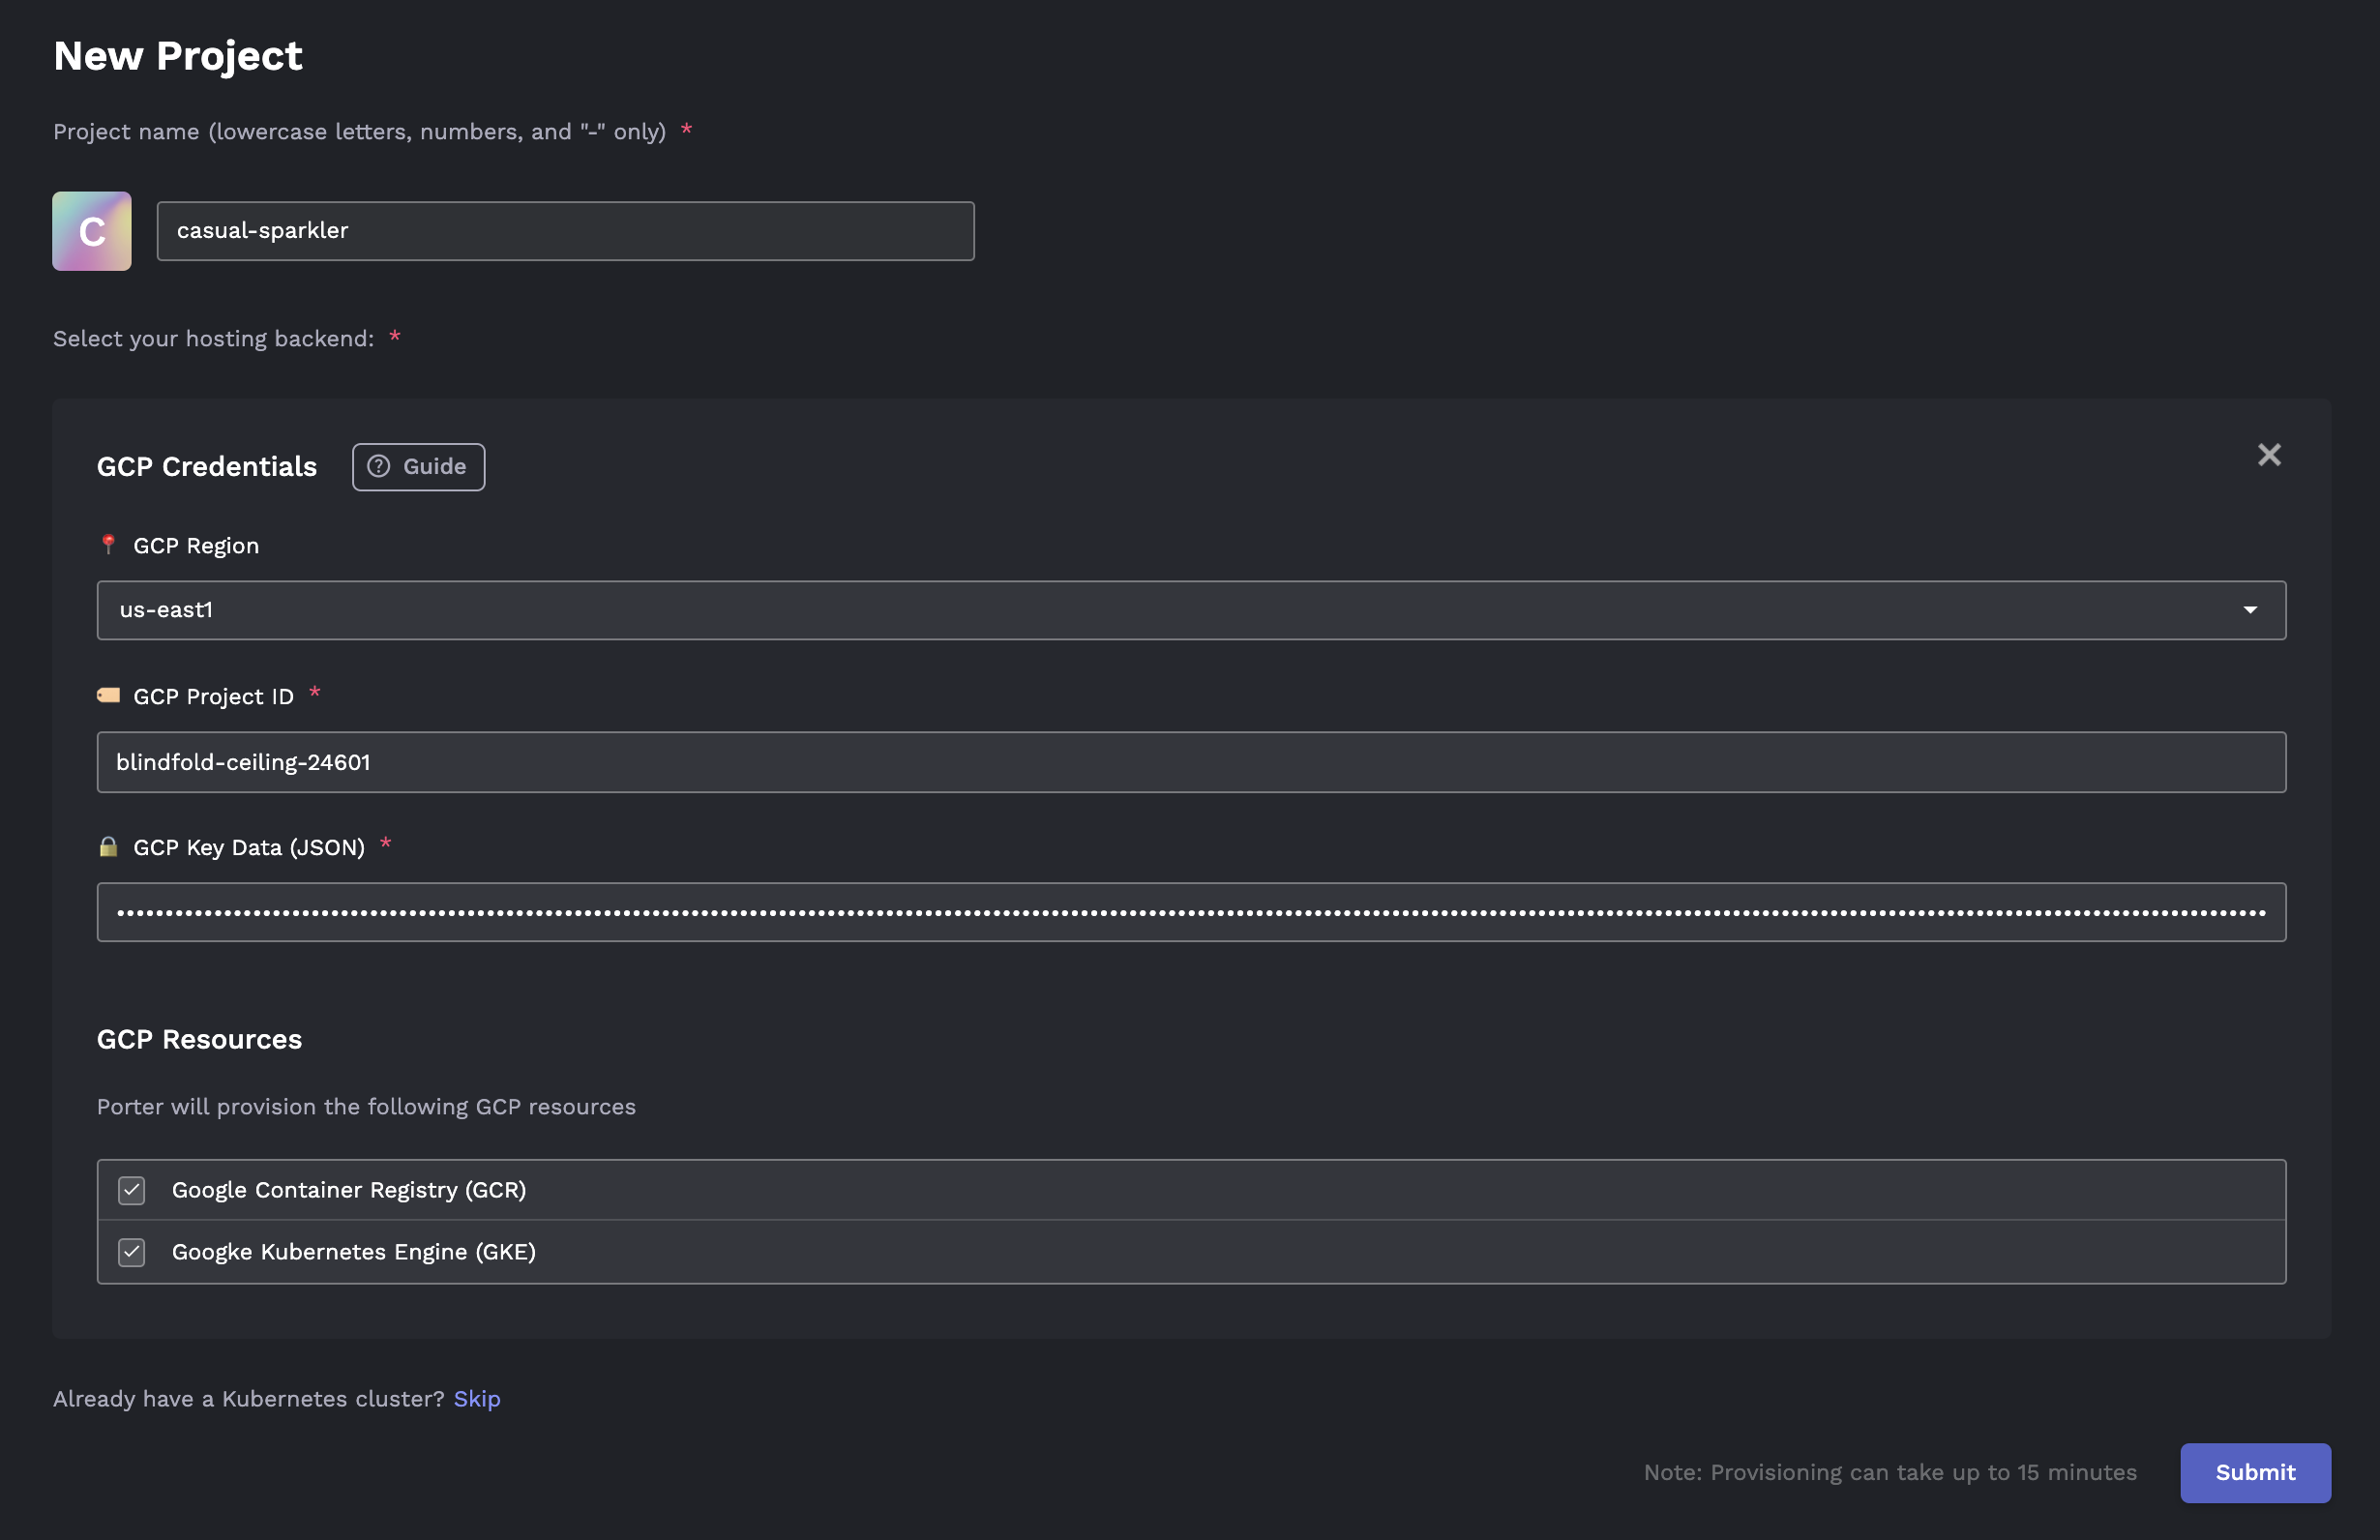Click the Googke Kubernetes Engine row label
This screenshot has width=2380, height=1540.
click(x=353, y=1252)
